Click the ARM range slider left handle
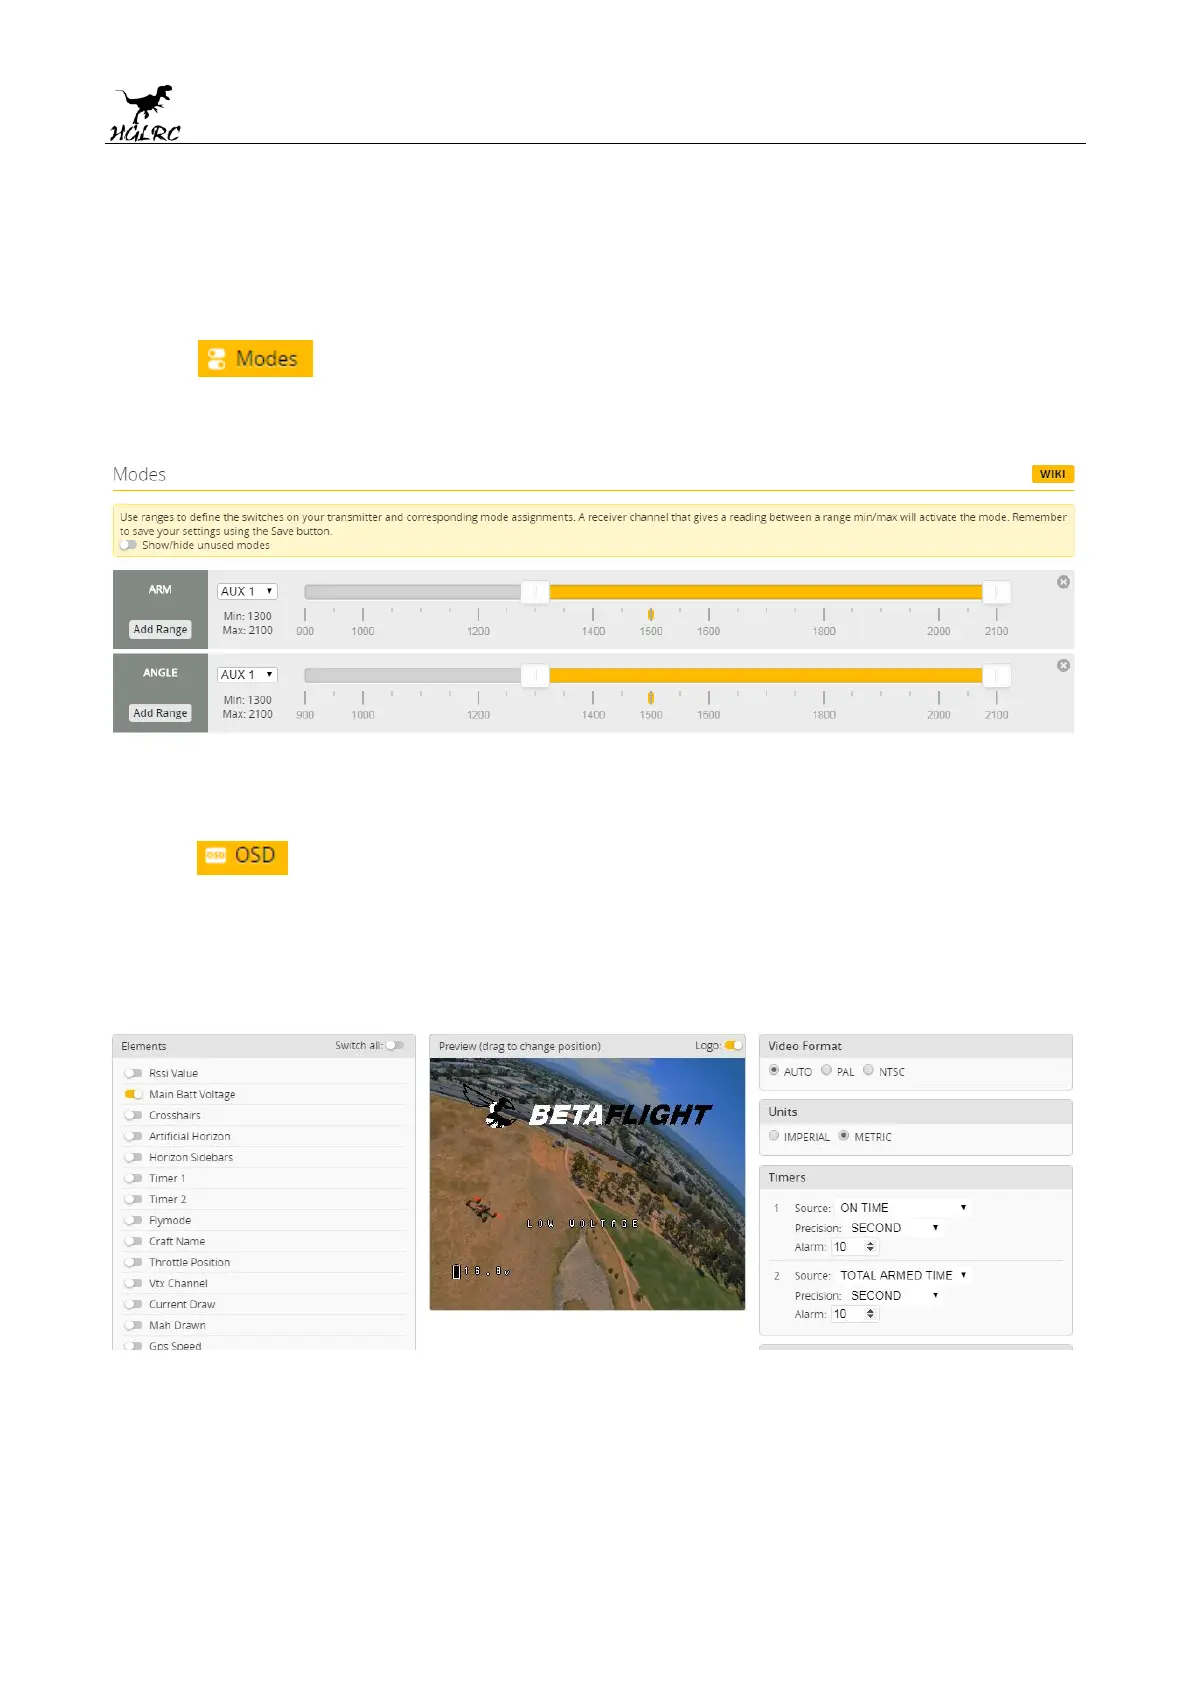This screenshot has width=1191, height=1684. click(535, 592)
